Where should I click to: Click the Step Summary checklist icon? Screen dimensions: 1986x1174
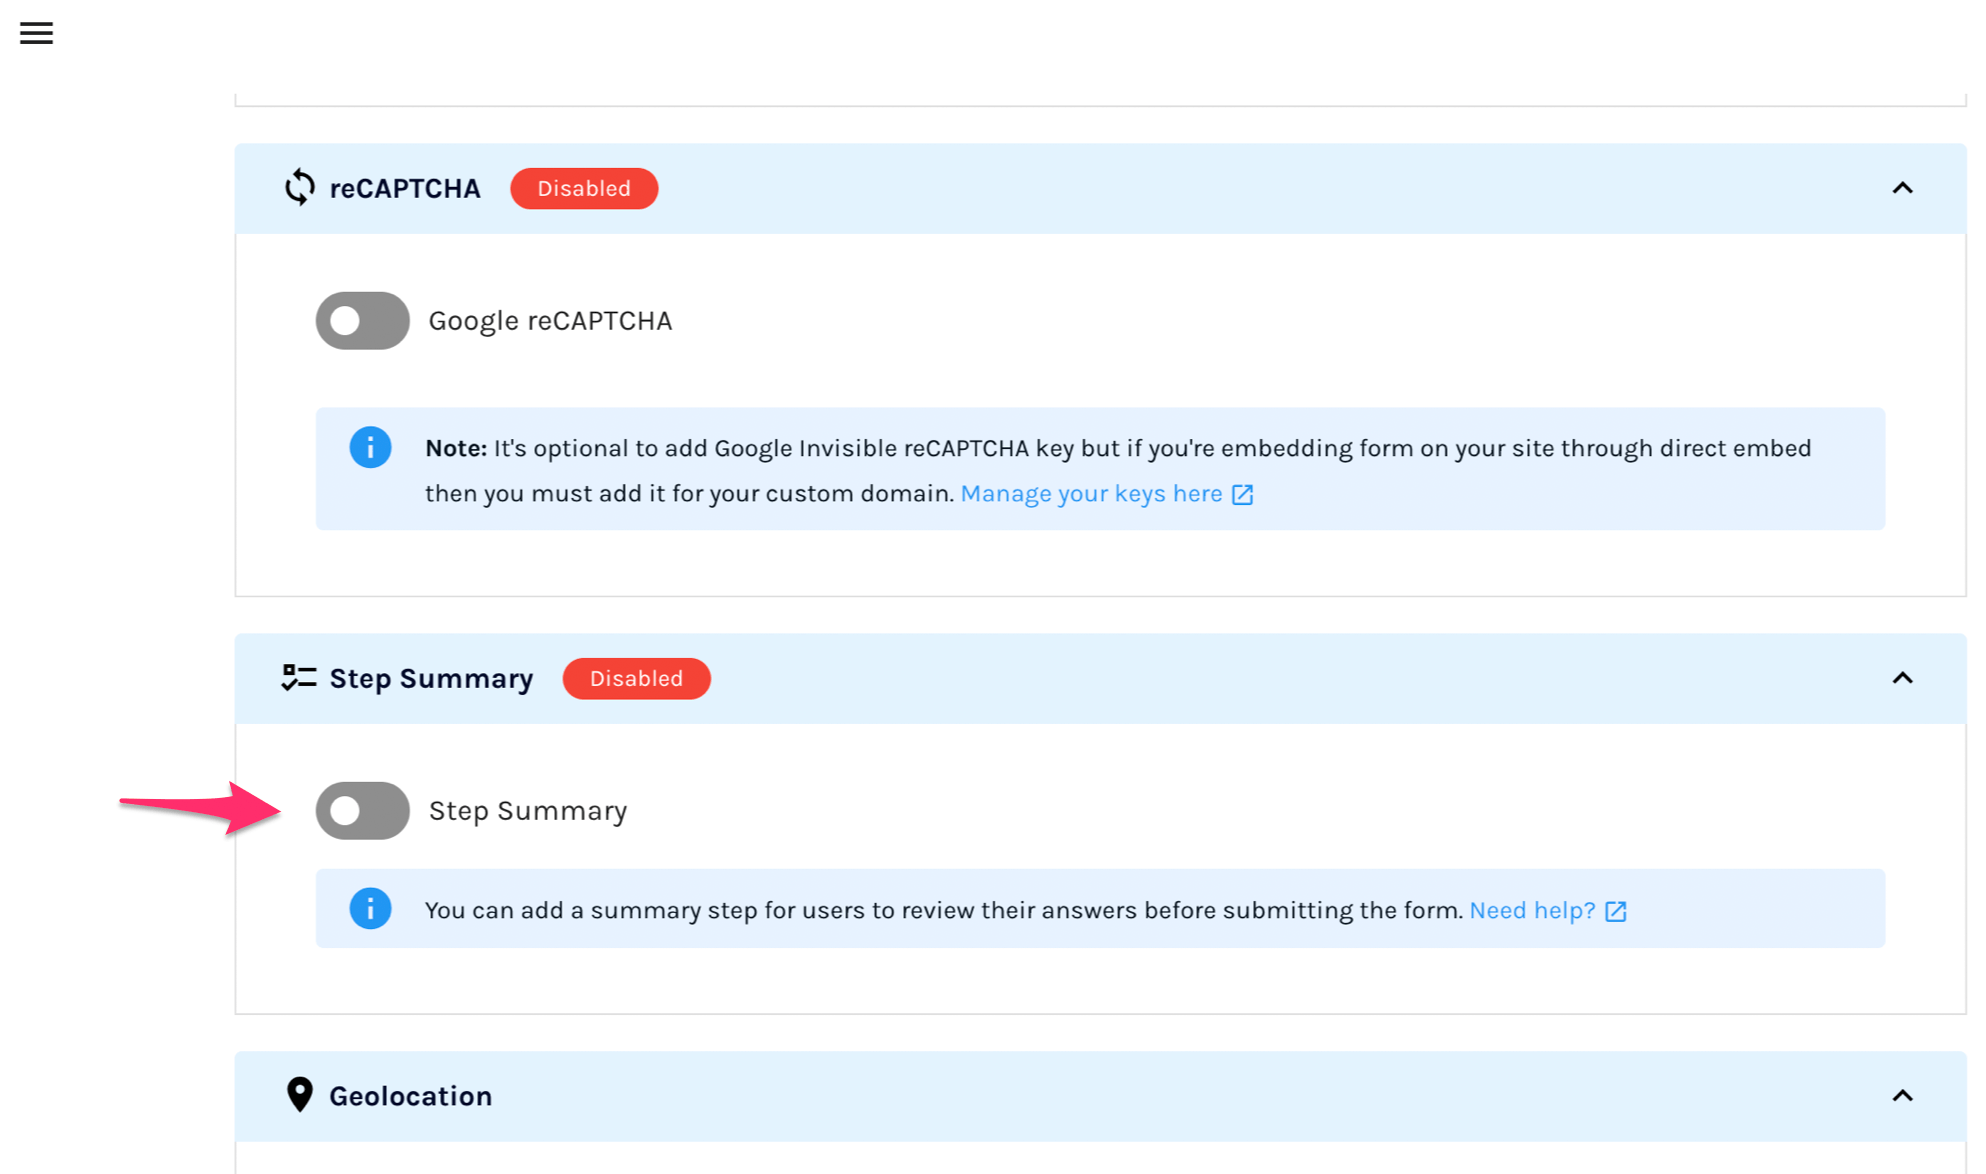pyautogui.click(x=298, y=678)
